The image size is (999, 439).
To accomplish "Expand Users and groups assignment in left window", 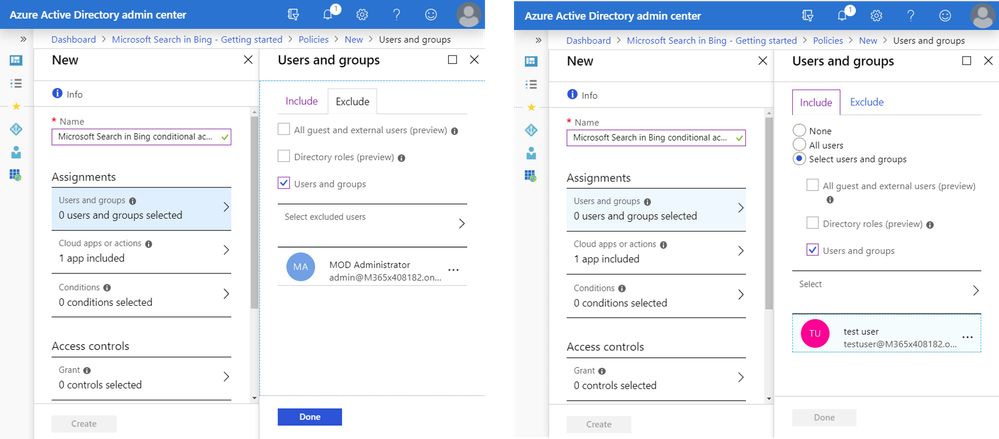I will [x=141, y=208].
